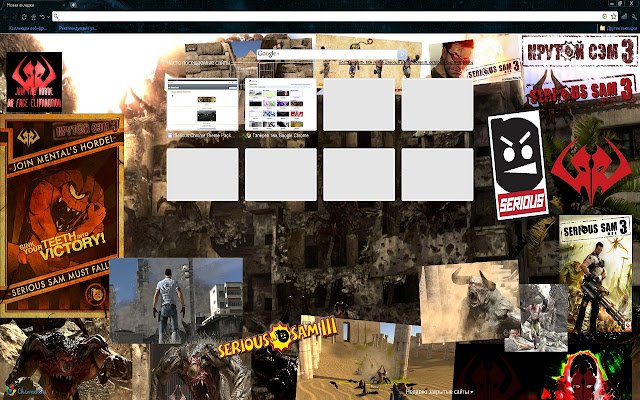Click the fourth empty tile in top row
The height and width of the screenshot is (400, 640).
coord(437,104)
